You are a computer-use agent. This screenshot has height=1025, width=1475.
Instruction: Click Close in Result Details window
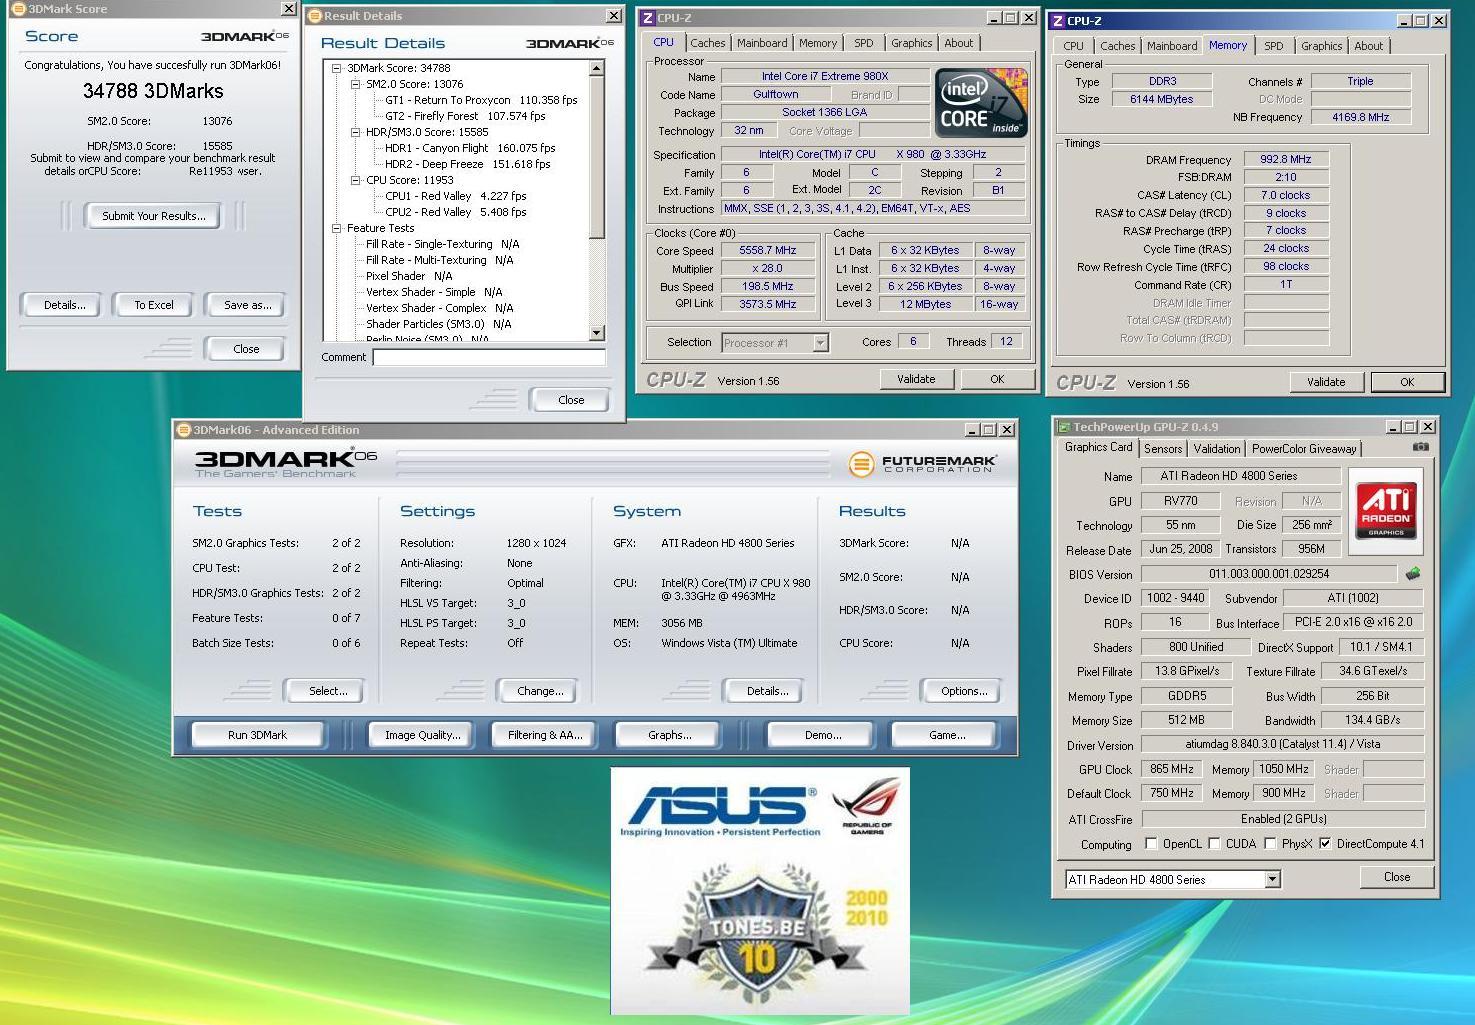click(x=571, y=400)
